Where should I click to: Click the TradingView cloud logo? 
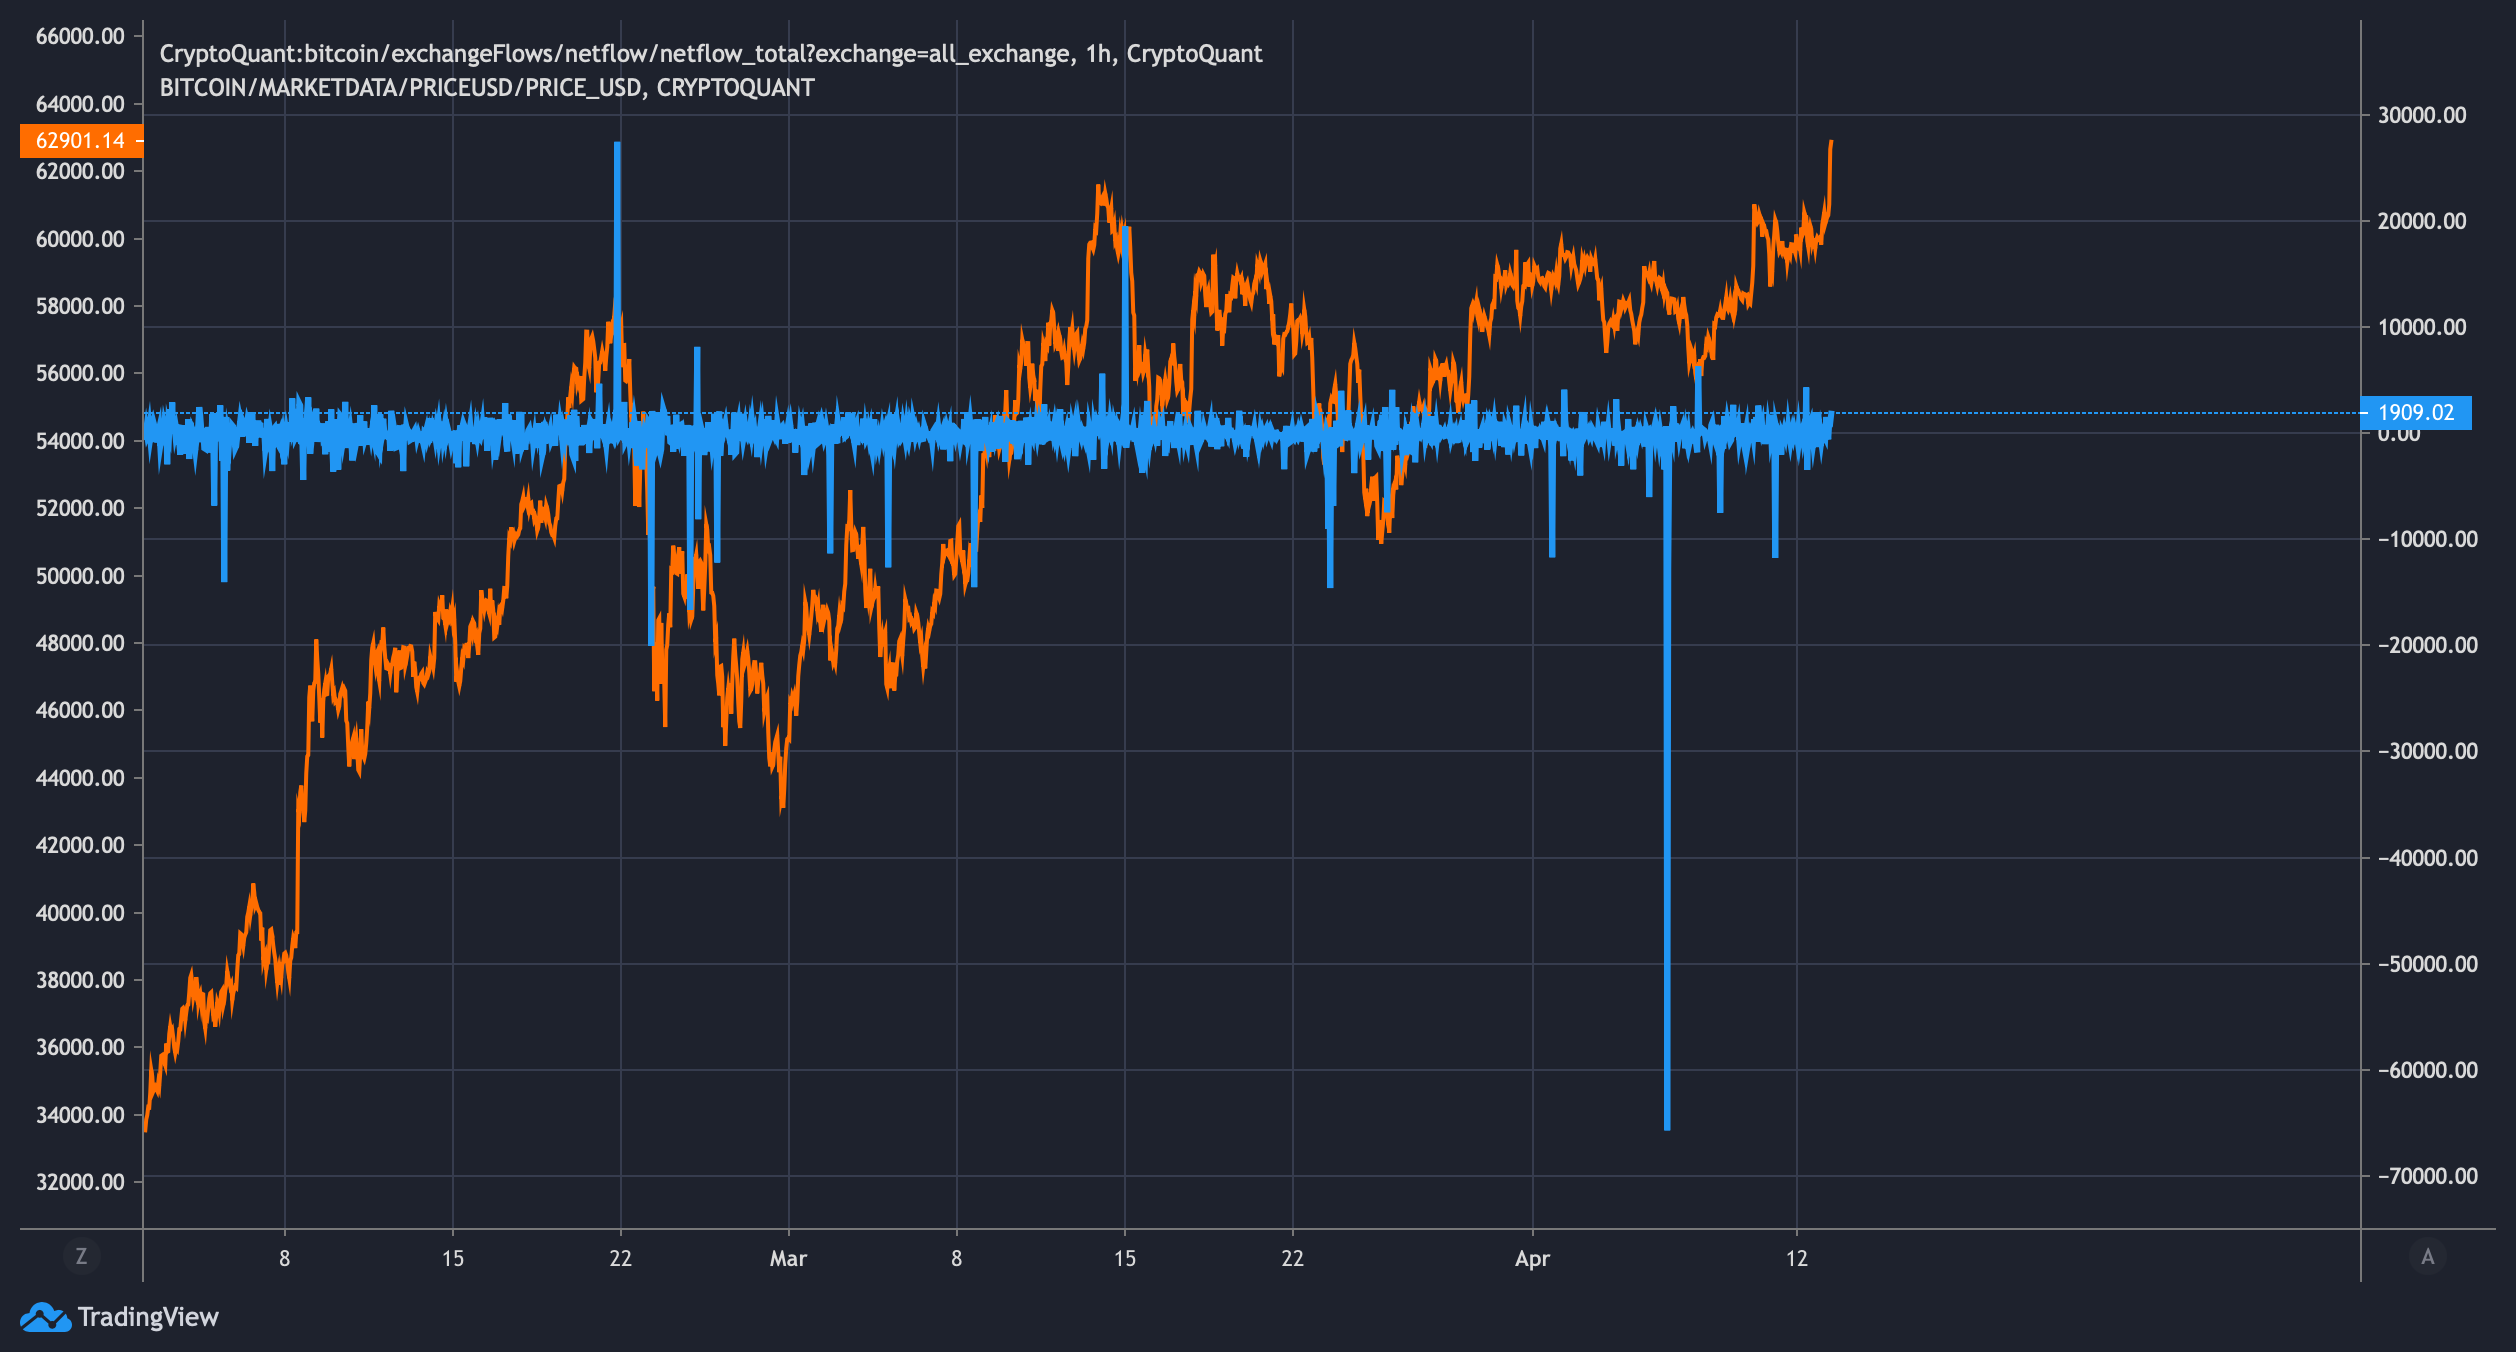click(x=47, y=1318)
